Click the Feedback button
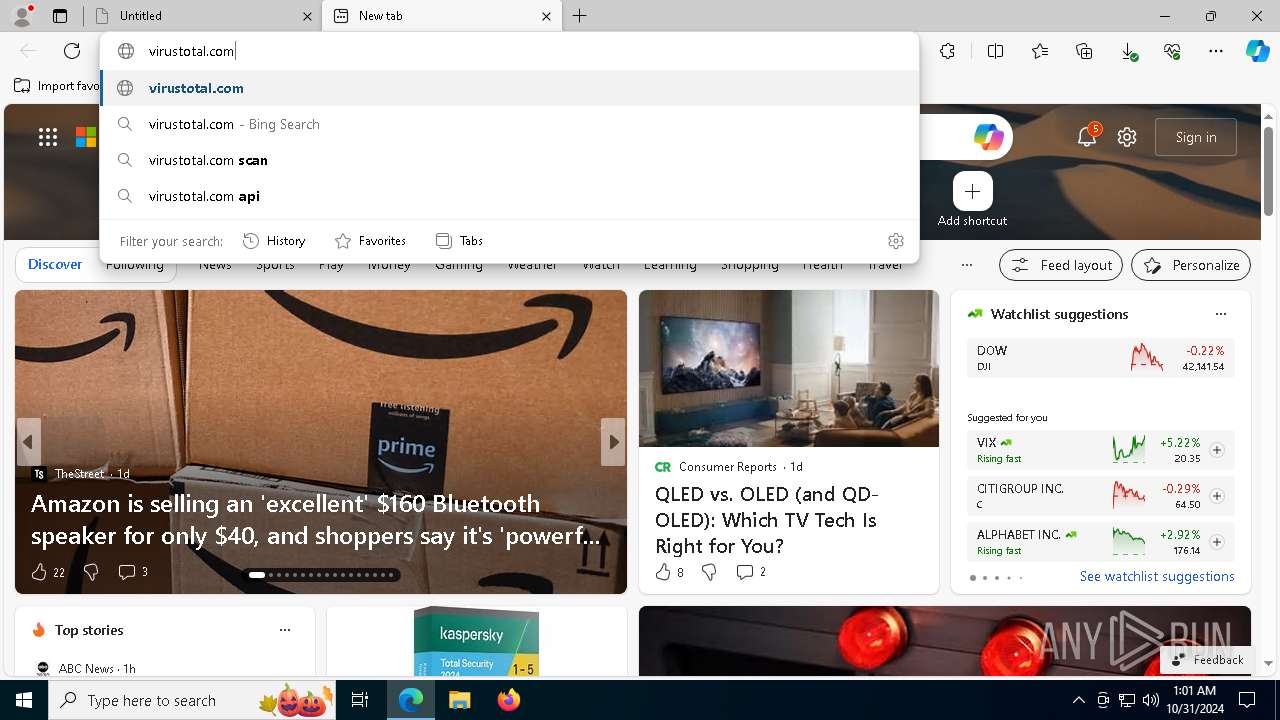 pyautogui.click(x=1207, y=660)
